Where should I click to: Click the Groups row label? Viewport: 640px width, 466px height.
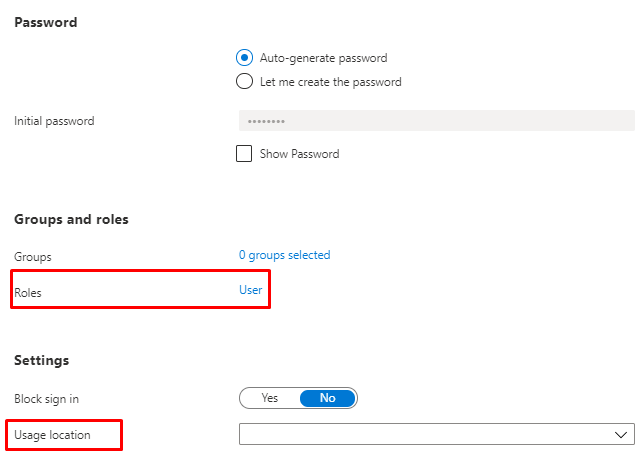point(33,257)
